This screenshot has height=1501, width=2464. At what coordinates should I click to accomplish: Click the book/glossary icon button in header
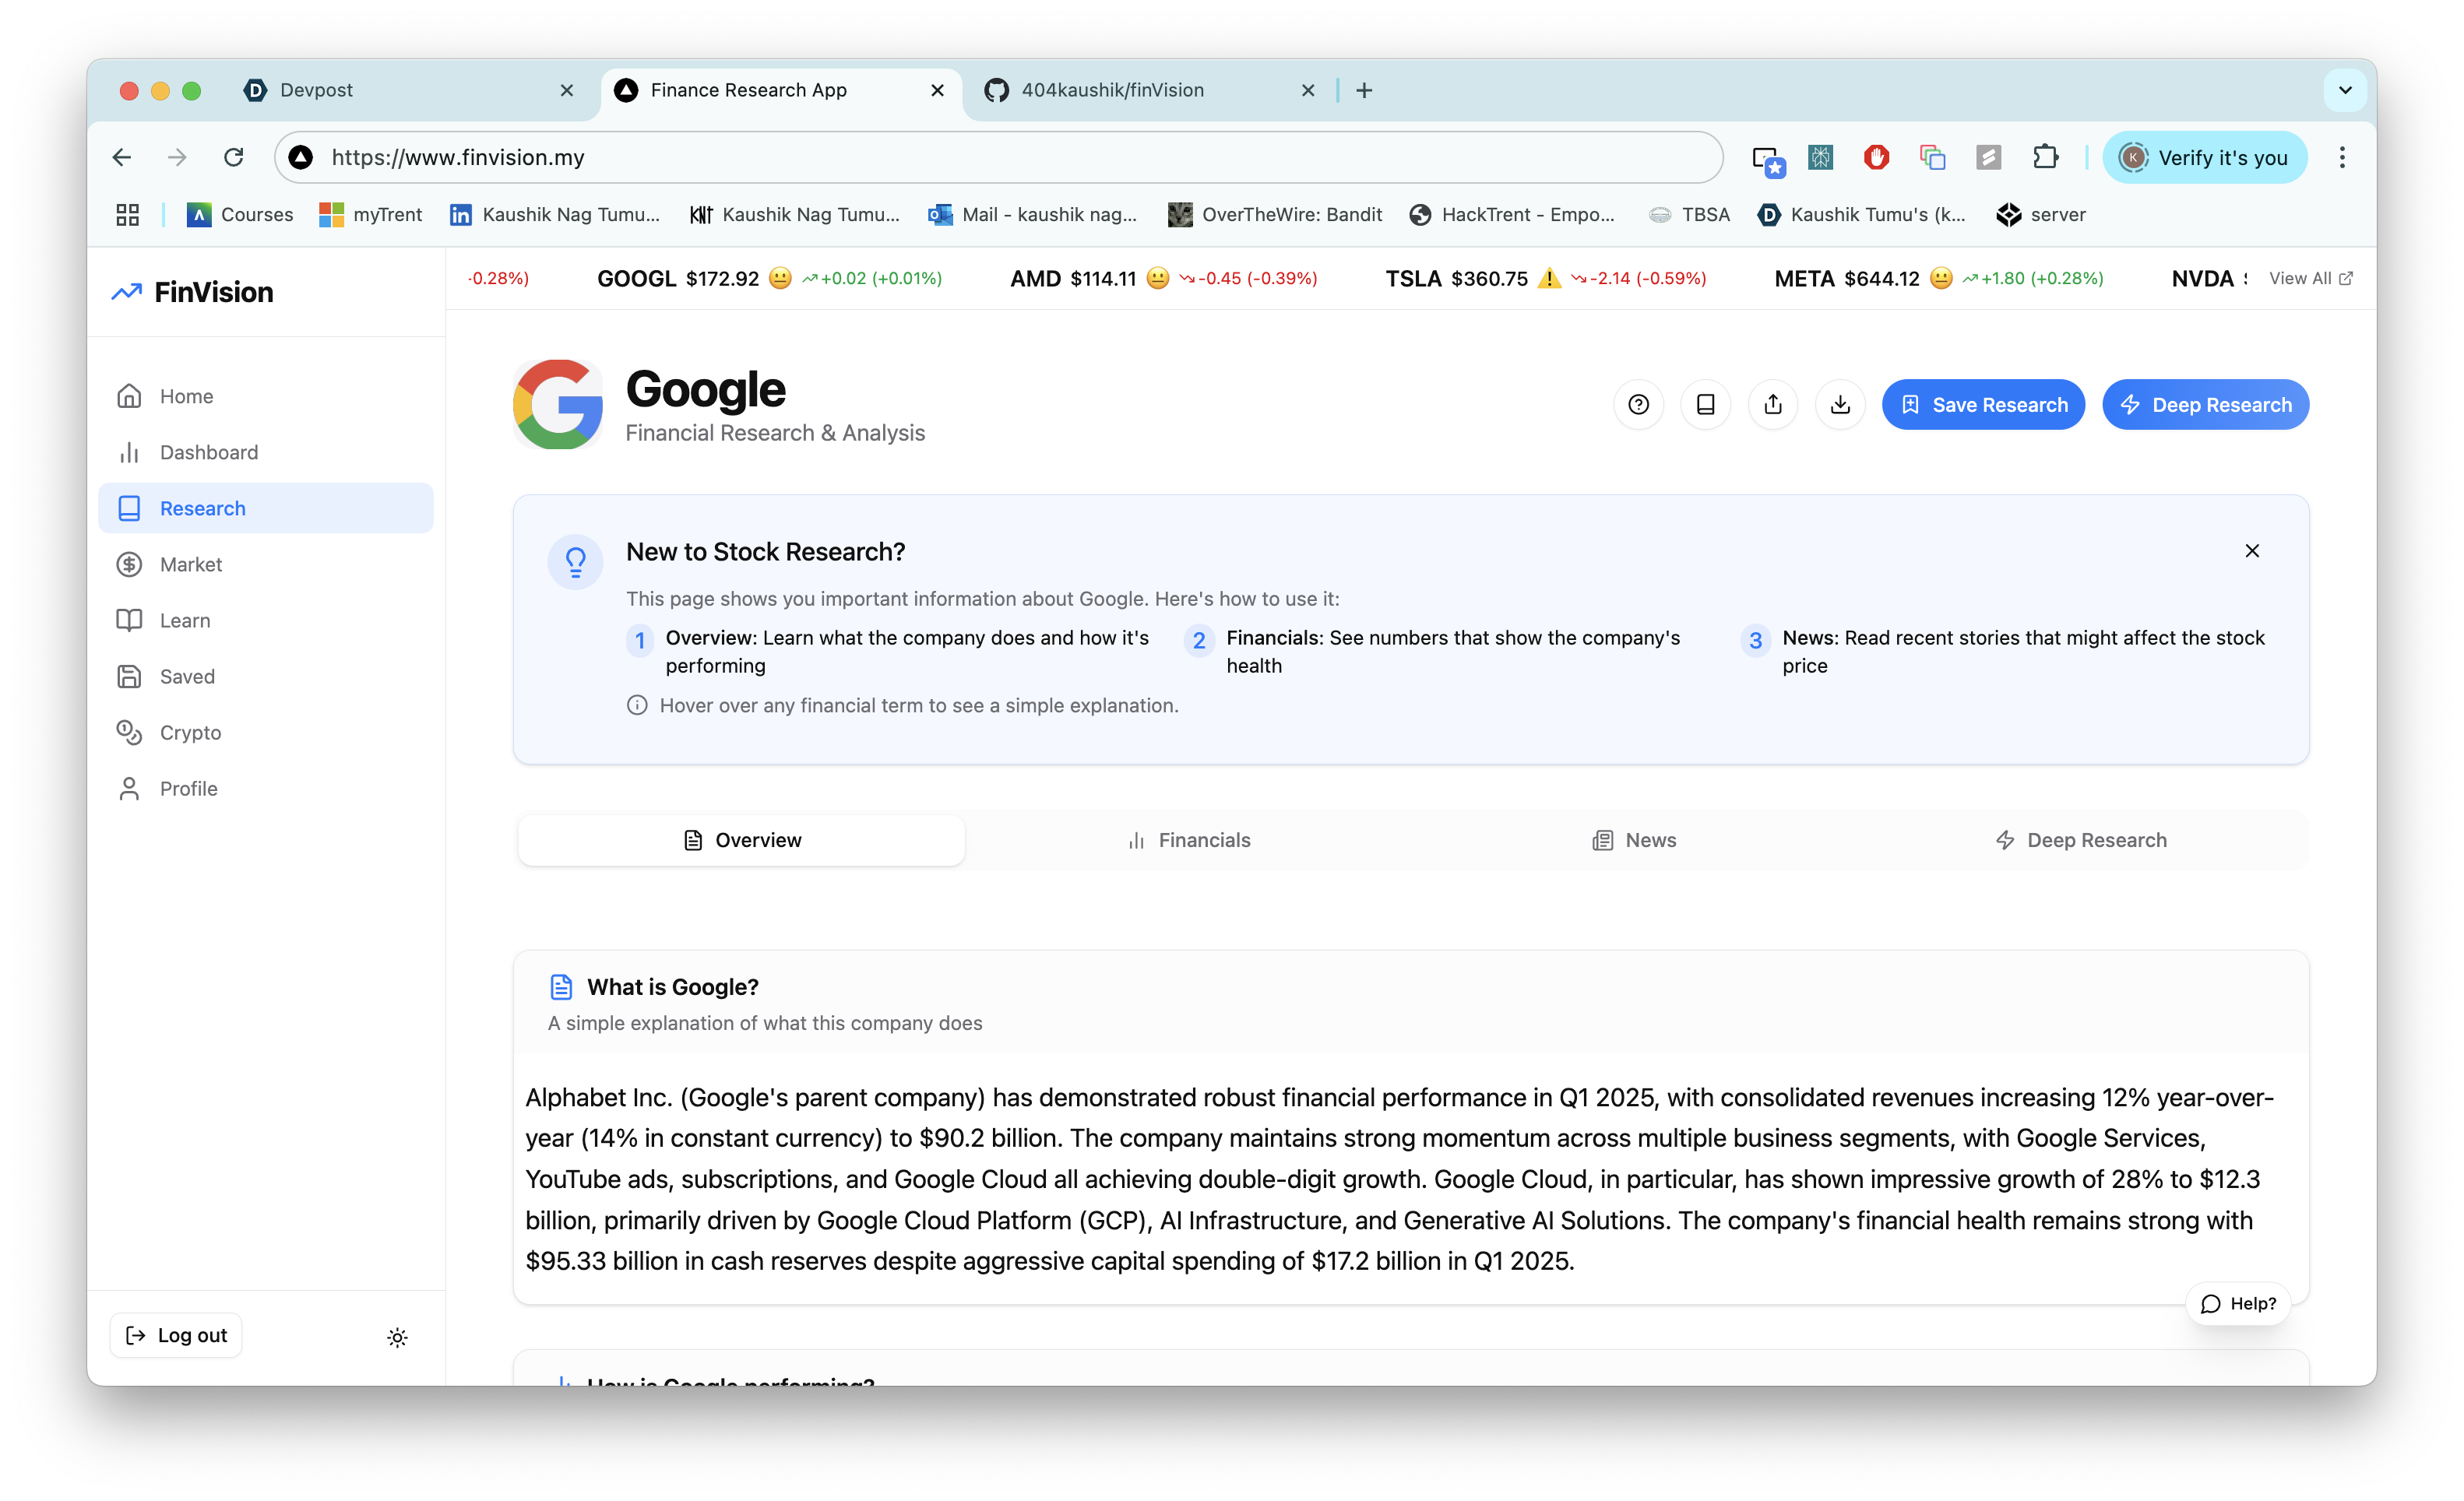click(x=1705, y=404)
